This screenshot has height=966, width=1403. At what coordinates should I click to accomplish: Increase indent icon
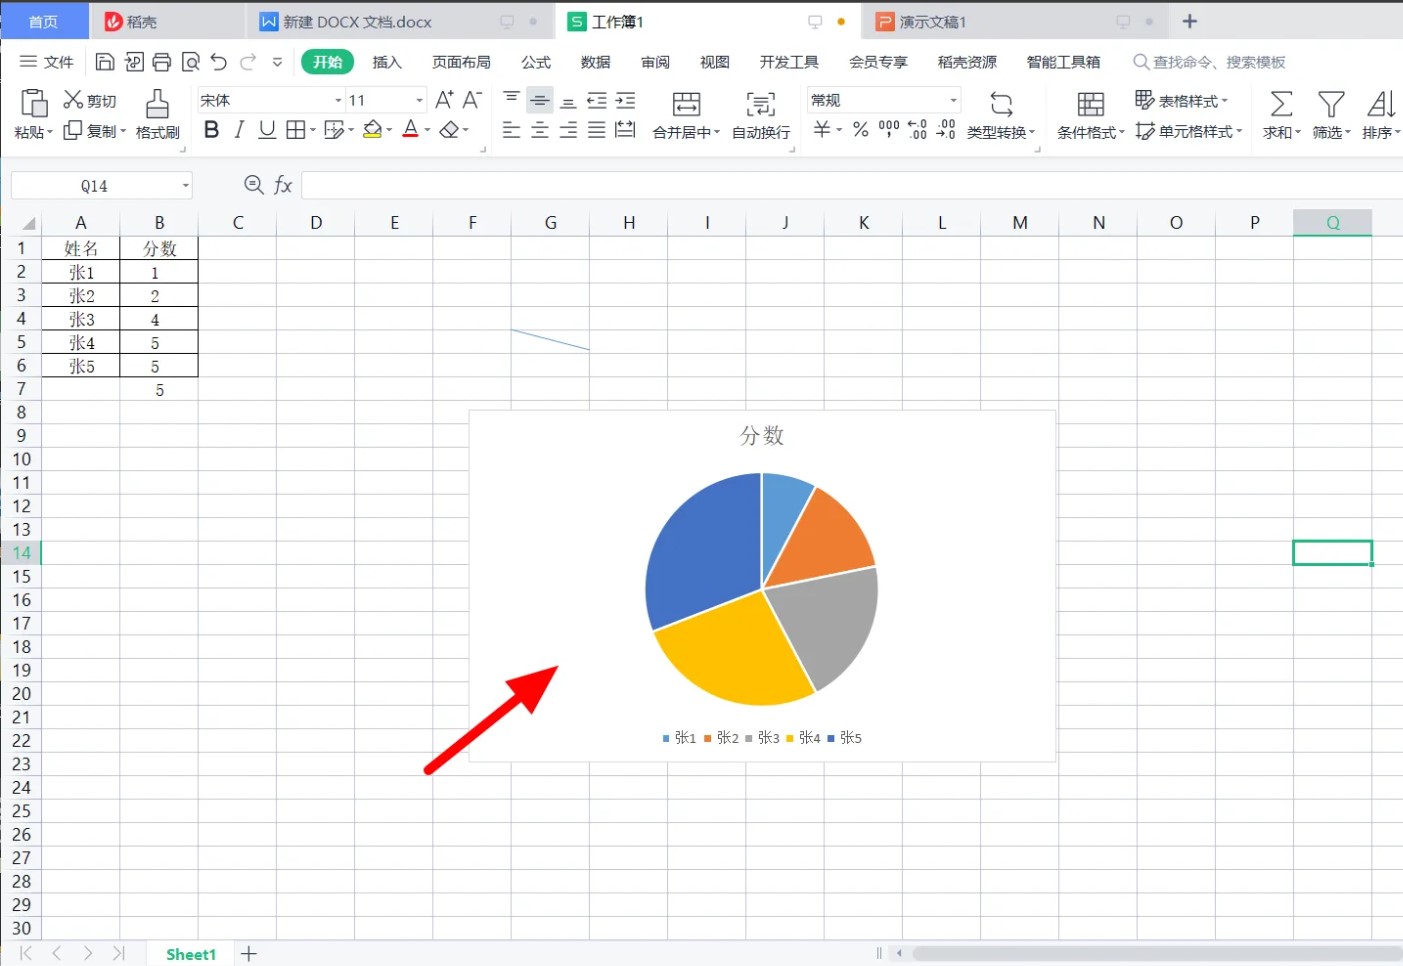click(x=625, y=100)
